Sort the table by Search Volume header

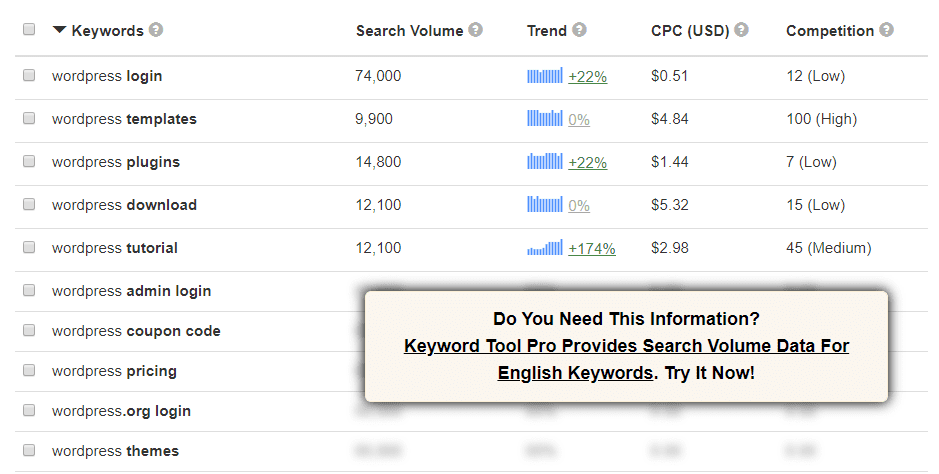(x=410, y=31)
